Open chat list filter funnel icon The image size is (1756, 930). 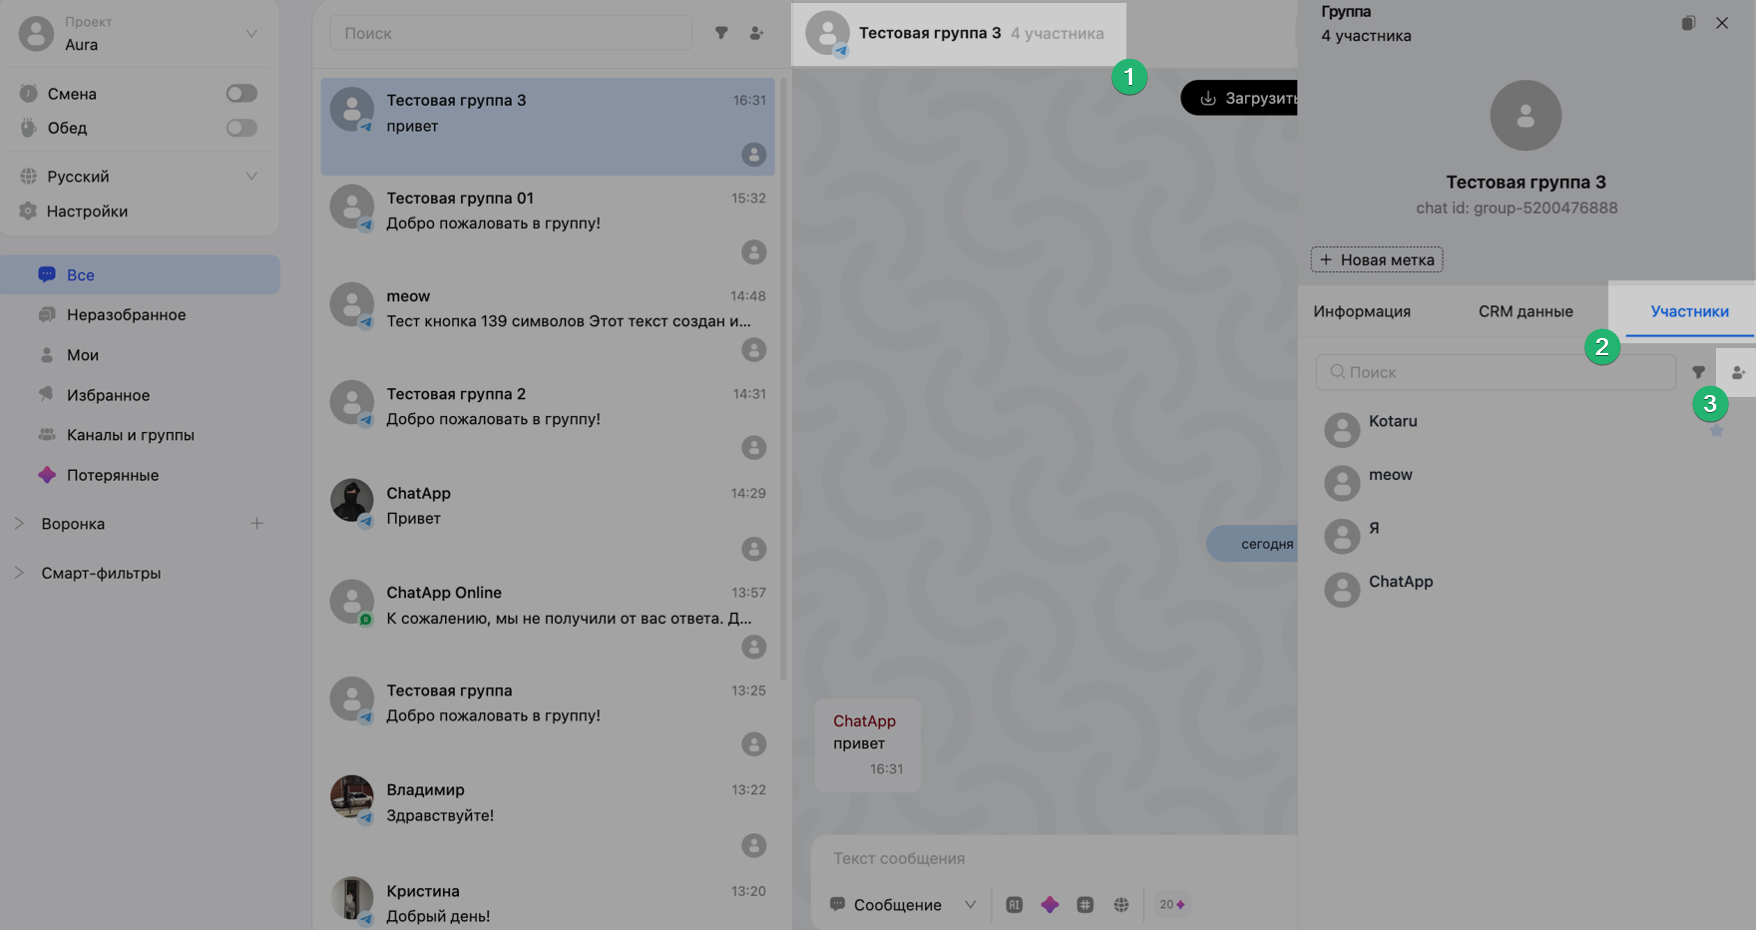pyautogui.click(x=721, y=33)
